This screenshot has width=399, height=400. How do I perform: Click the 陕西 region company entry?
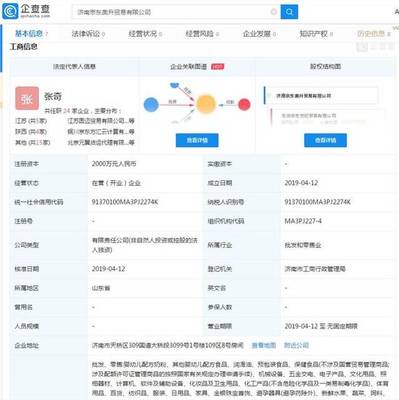point(101,132)
